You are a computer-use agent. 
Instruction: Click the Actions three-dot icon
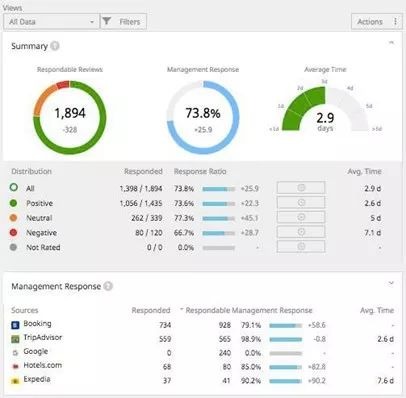pyautogui.click(x=395, y=21)
